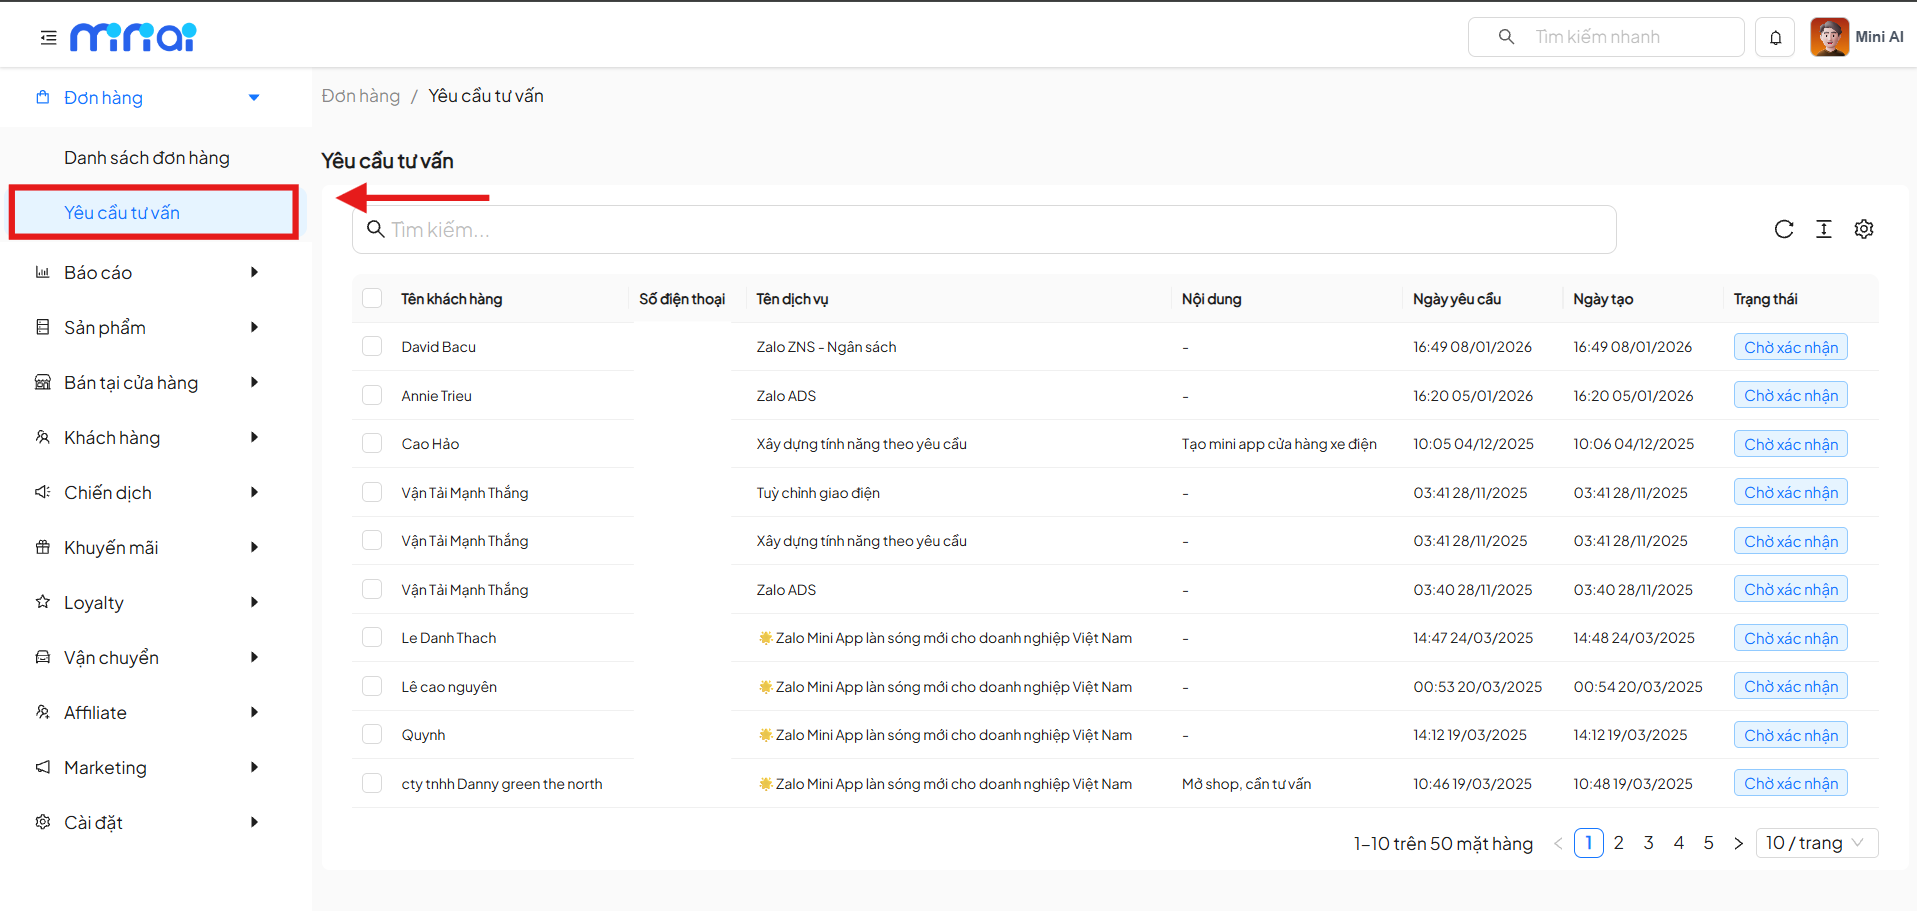Open table settings gear icon
This screenshot has height=911, width=1917.
[1863, 229]
